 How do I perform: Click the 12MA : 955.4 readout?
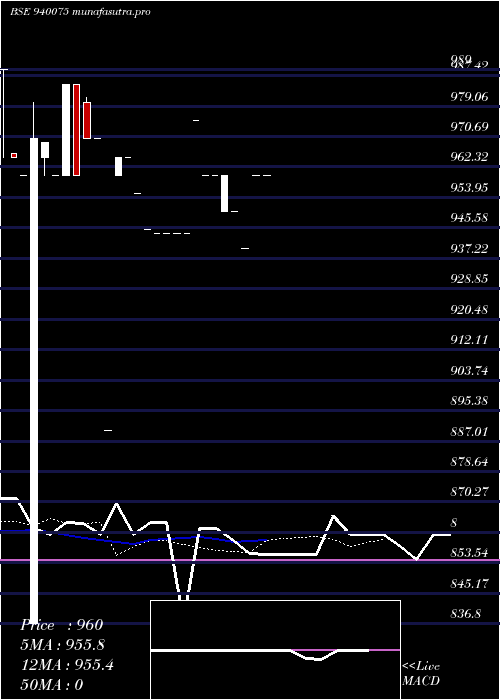[x=67, y=665]
